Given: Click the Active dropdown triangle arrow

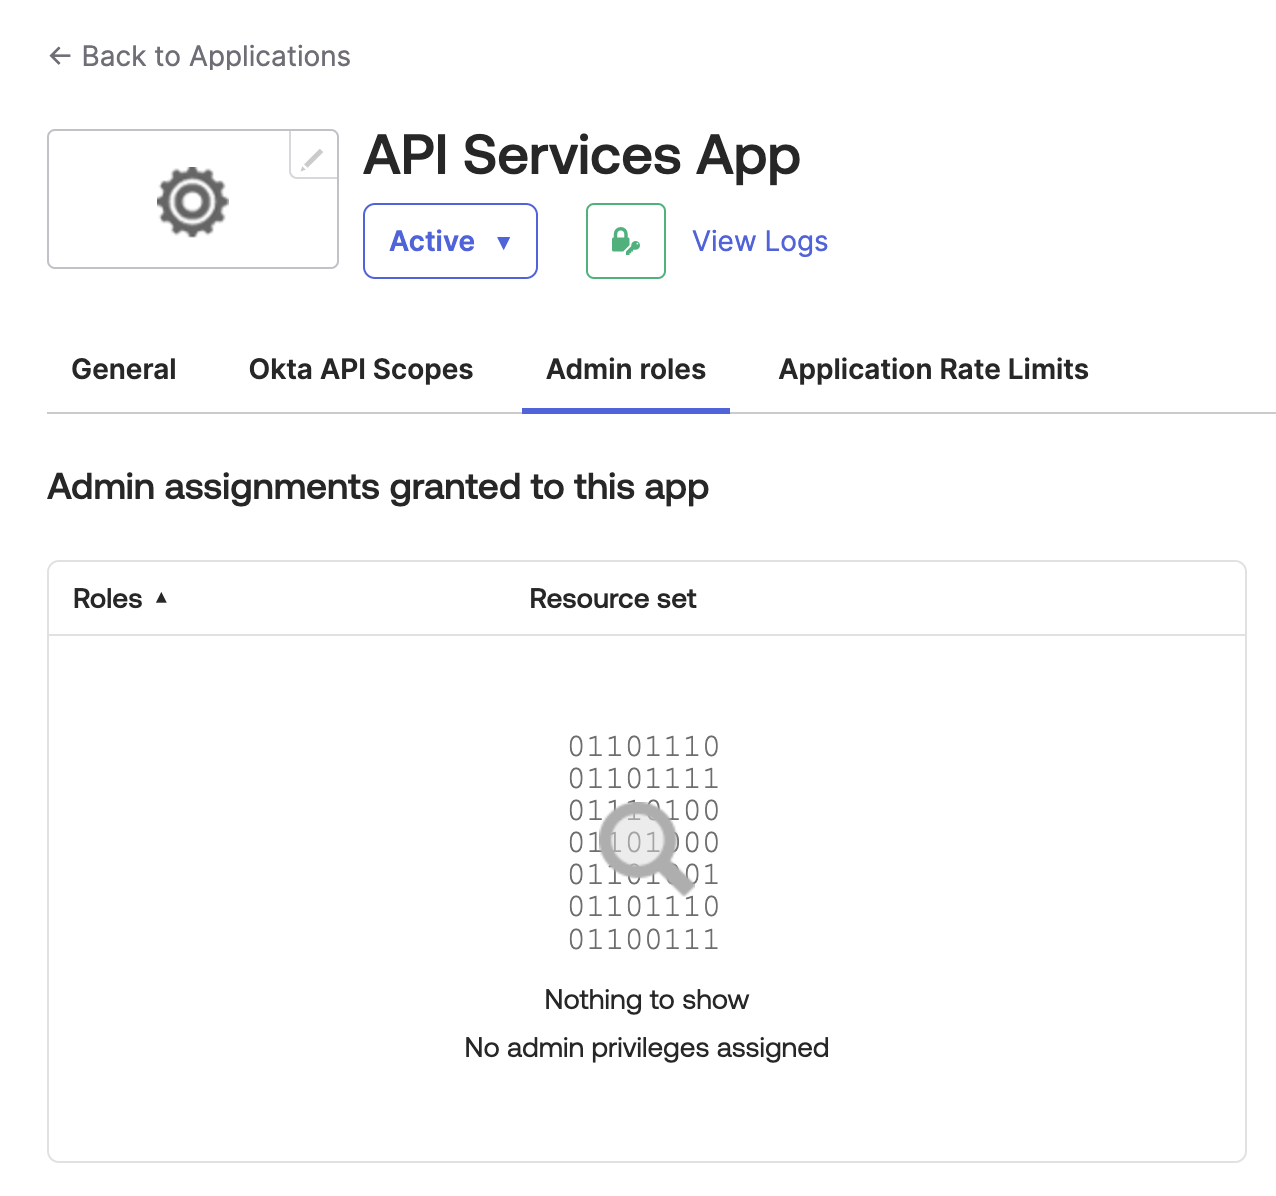Looking at the screenshot, I should click(x=504, y=242).
